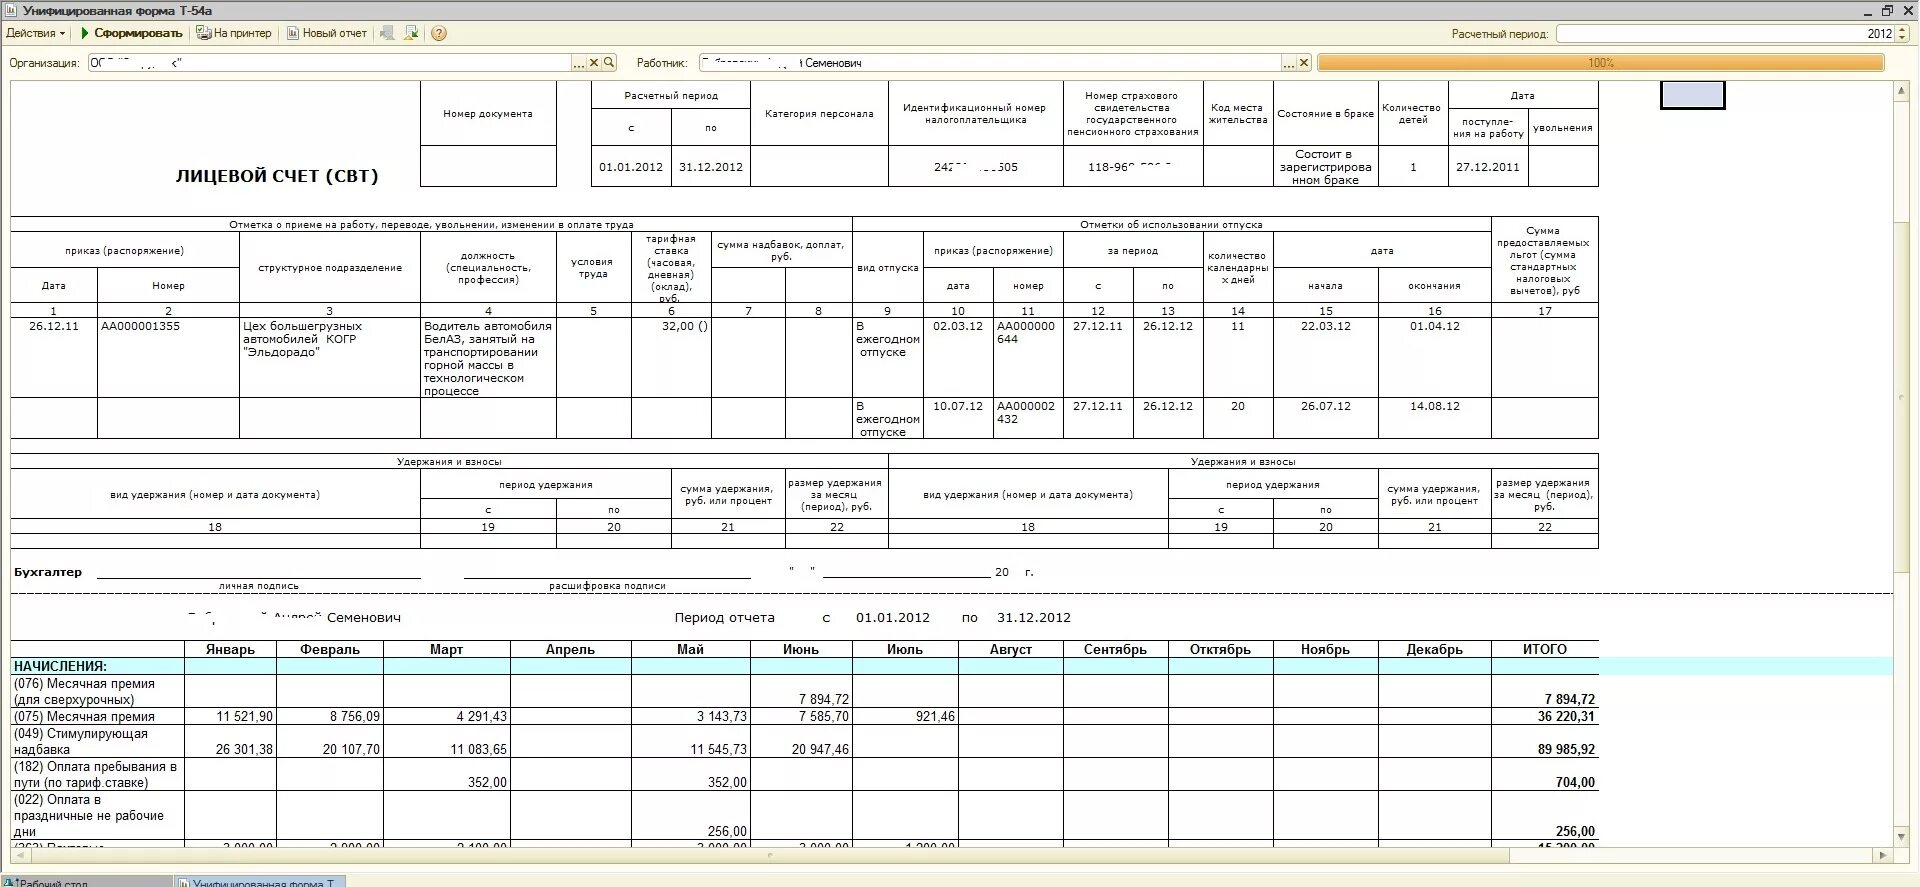Select the (075) Месячная премия row label

pyautogui.click(x=98, y=716)
